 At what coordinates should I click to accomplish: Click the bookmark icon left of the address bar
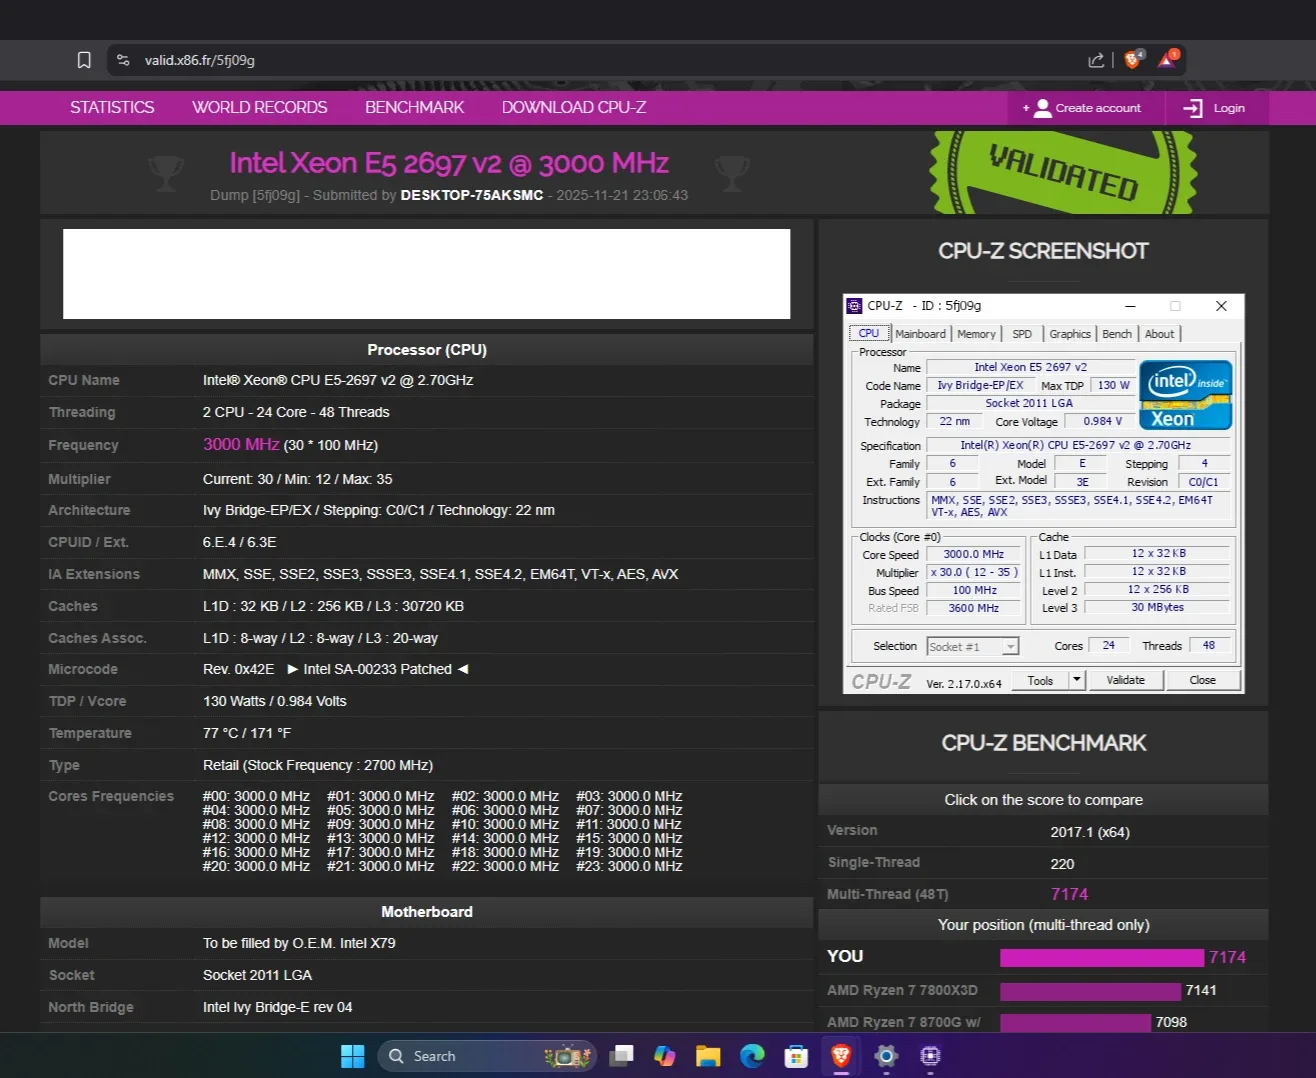(x=83, y=59)
